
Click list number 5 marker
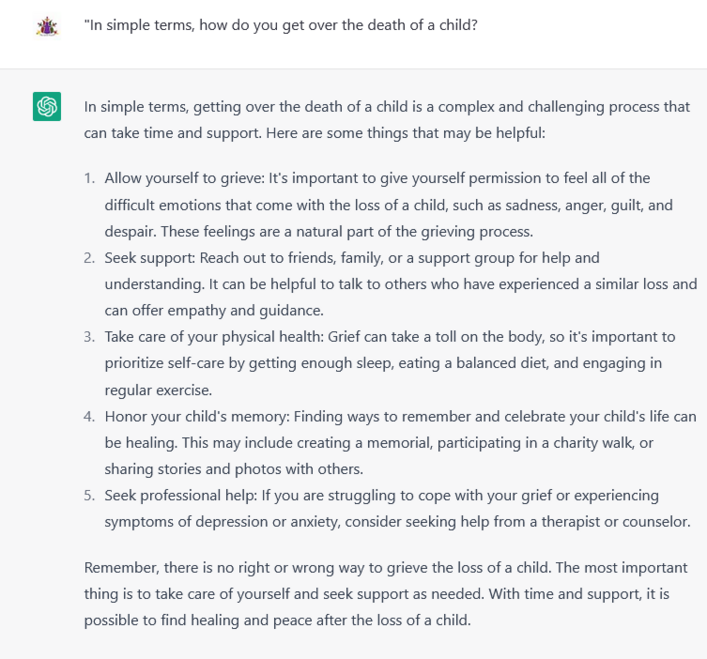tap(90, 496)
